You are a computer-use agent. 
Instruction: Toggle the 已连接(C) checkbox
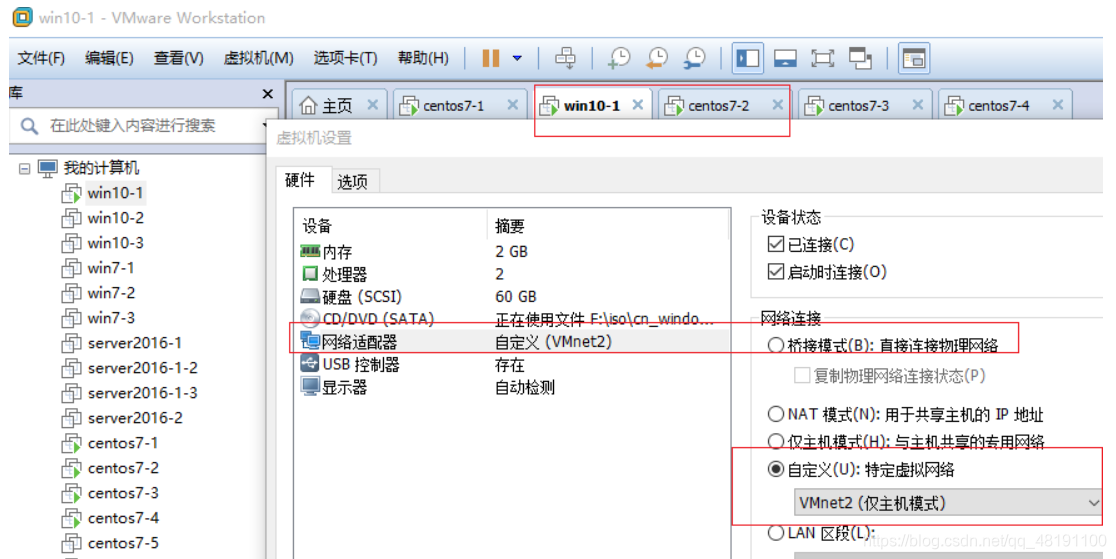[x=776, y=244]
